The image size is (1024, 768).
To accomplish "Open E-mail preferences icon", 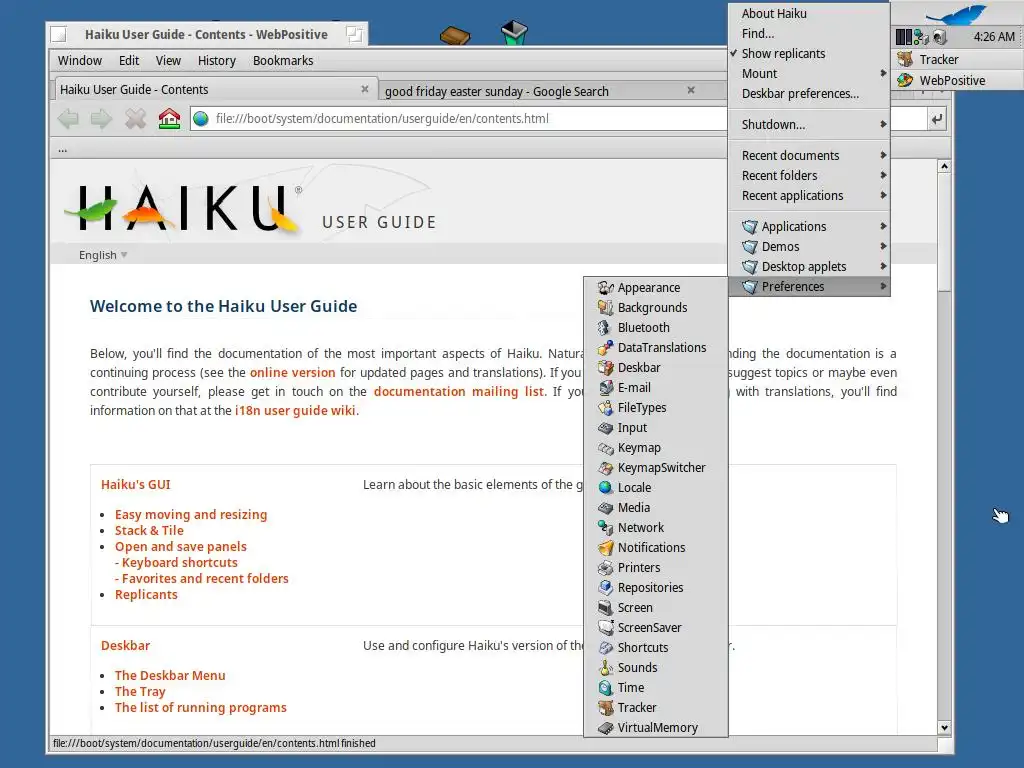I will (606, 388).
